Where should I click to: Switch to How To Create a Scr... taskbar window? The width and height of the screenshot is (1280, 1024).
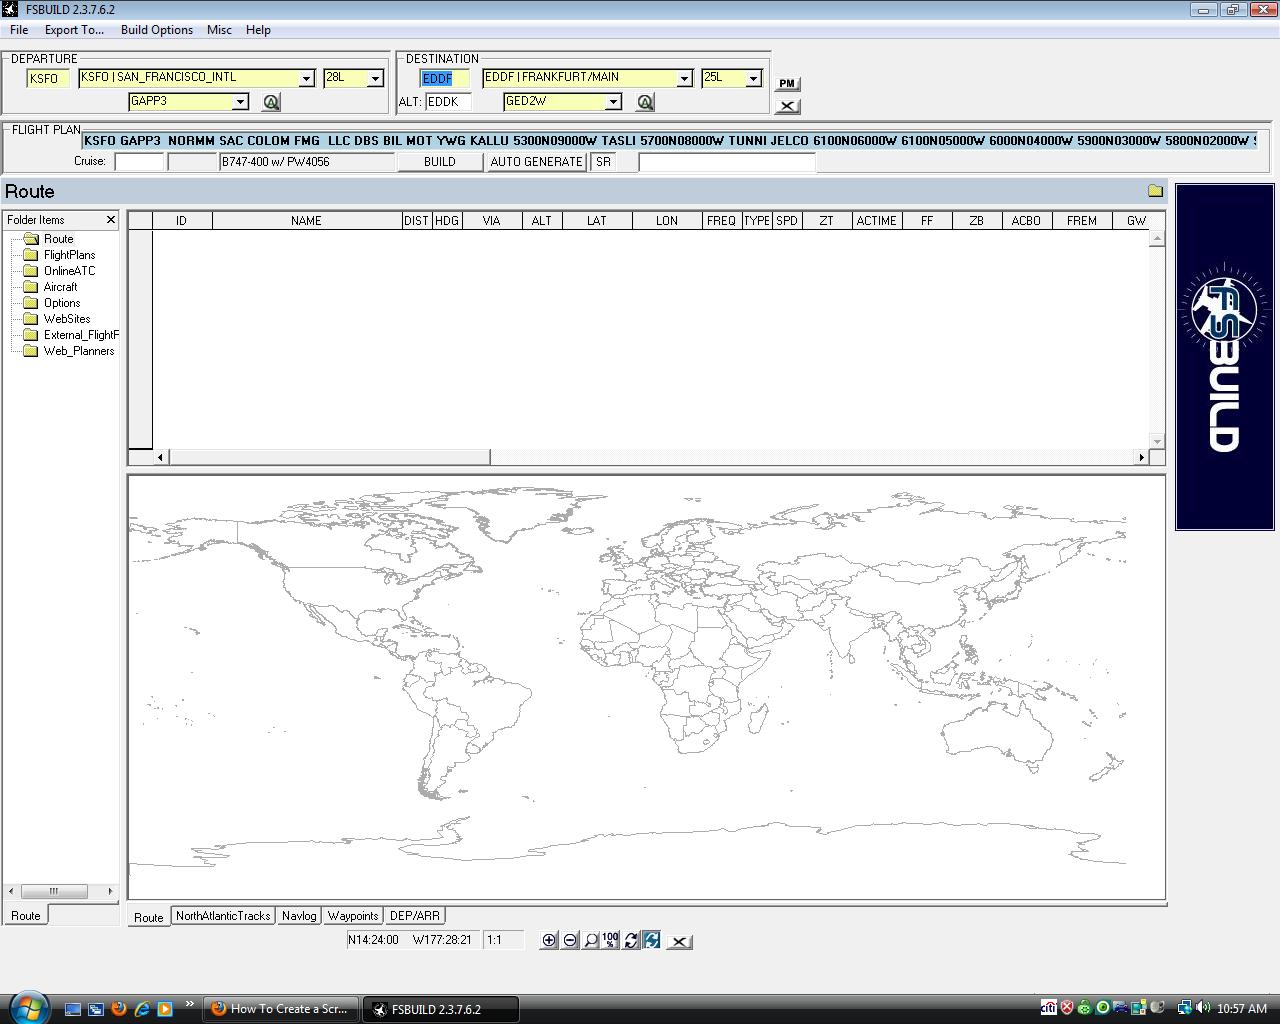(281, 1009)
